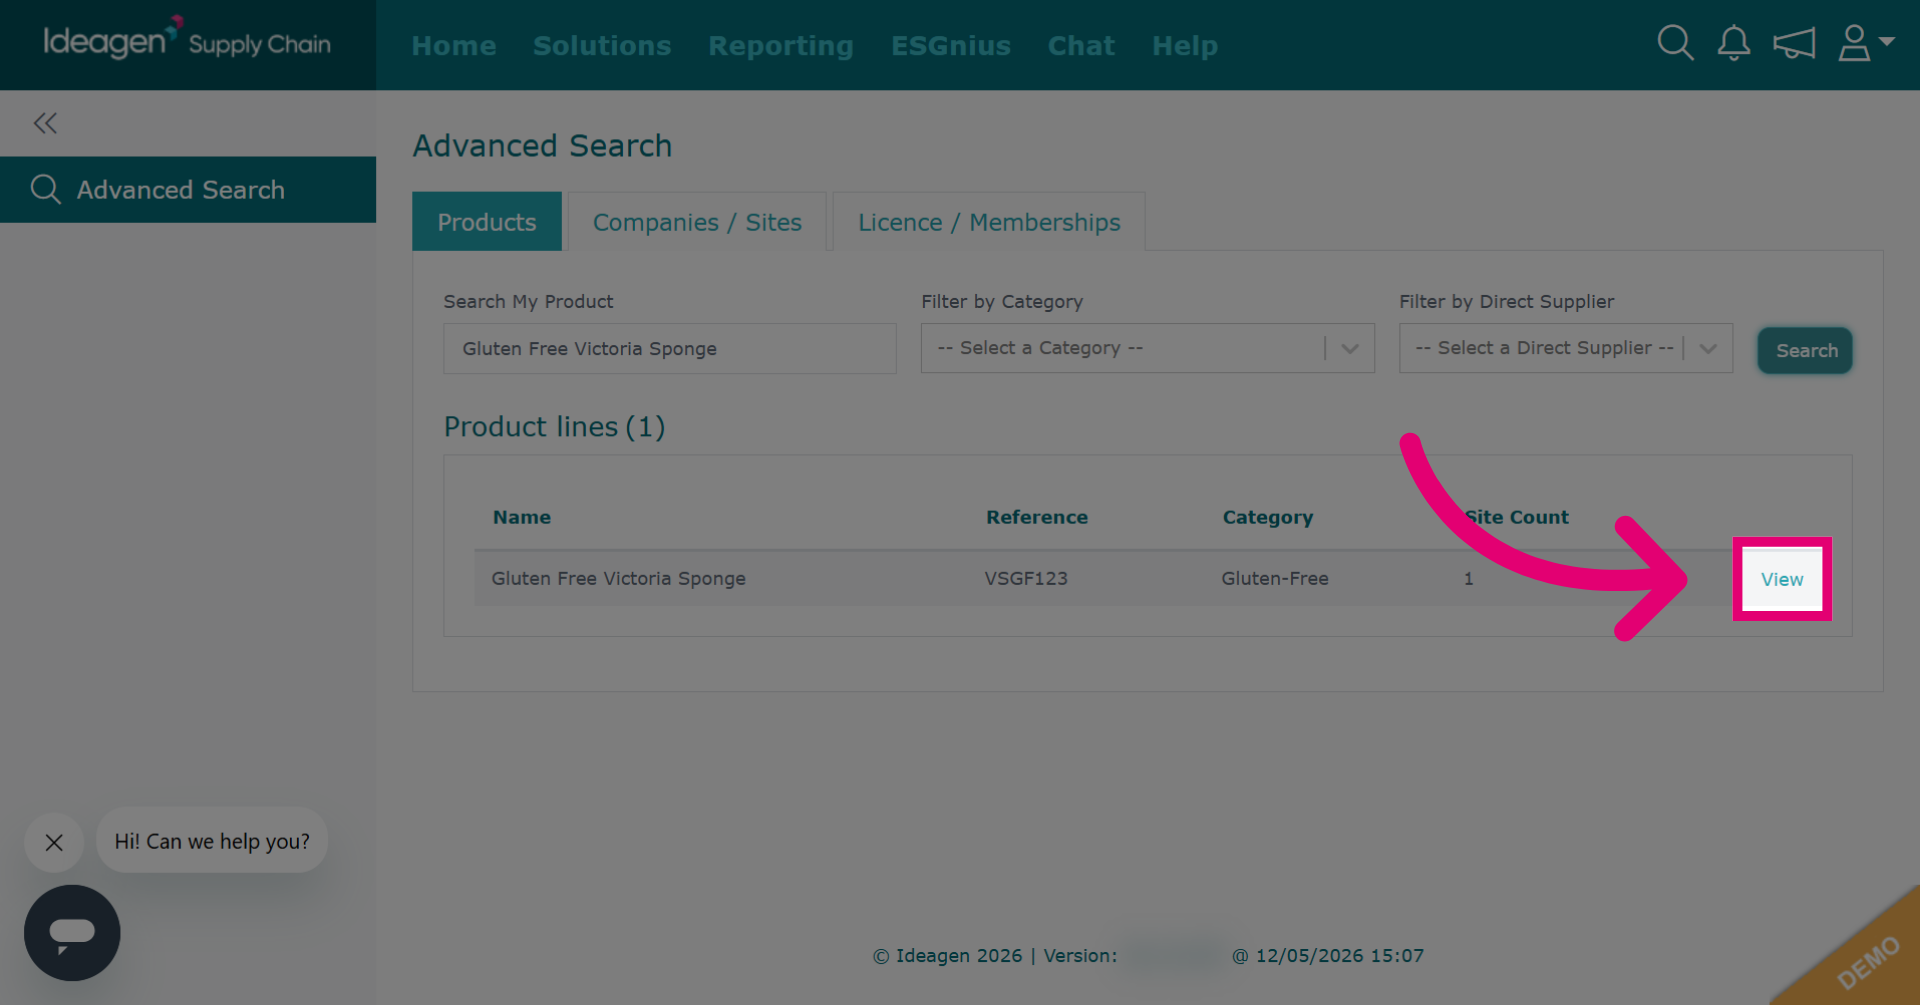The width and height of the screenshot is (1920, 1005).
Task: View Gluten Free Victoria Sponge product
Action: click(x=1782, y=579)
